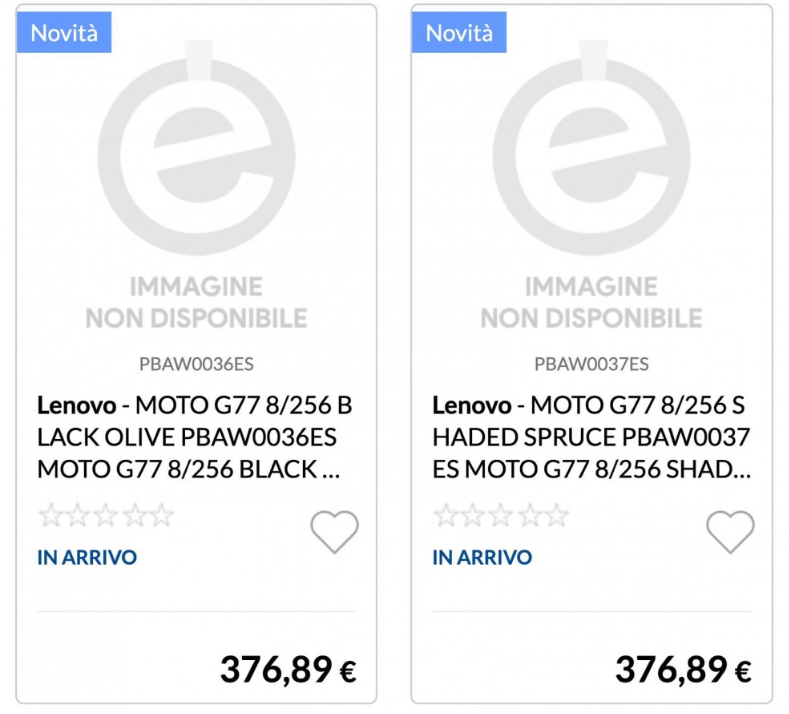
Task: Click the 376,89 € price of Shaded Spruce model
Action: 683,671
